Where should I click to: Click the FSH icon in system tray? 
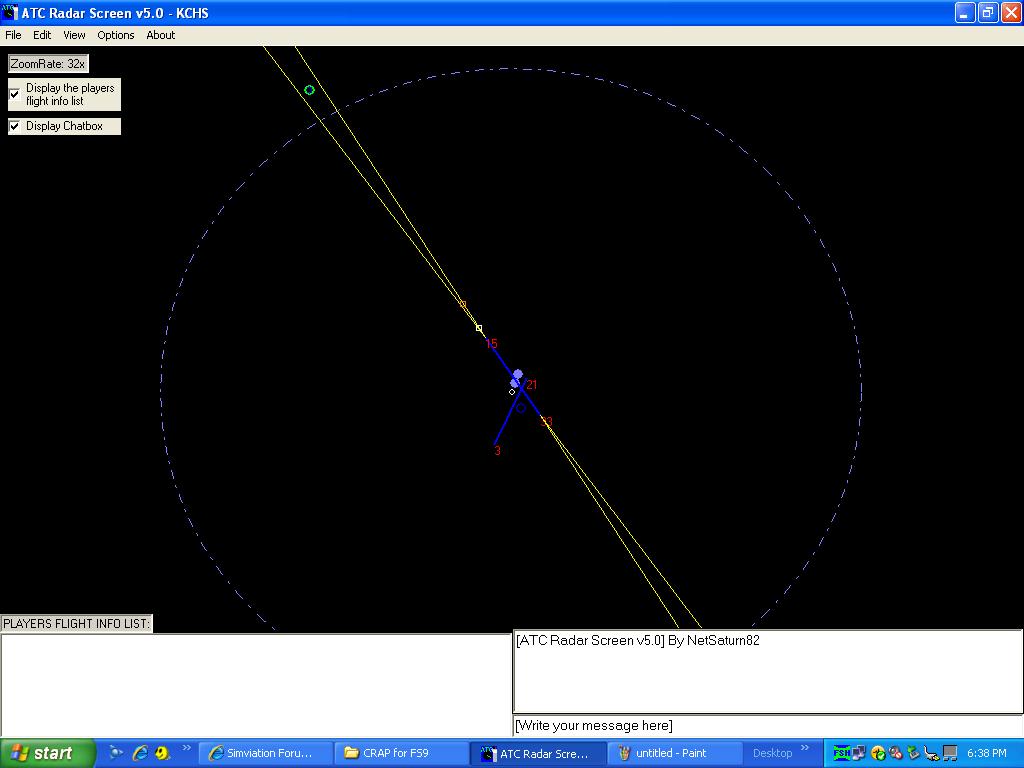click(x=841, y=753)
